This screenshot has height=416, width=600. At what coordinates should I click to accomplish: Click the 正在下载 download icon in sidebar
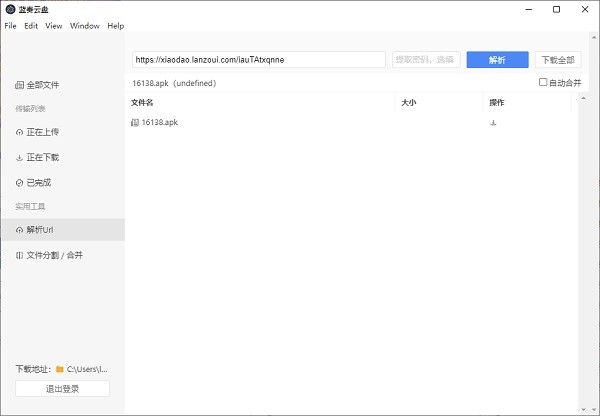tap(19, 158)
